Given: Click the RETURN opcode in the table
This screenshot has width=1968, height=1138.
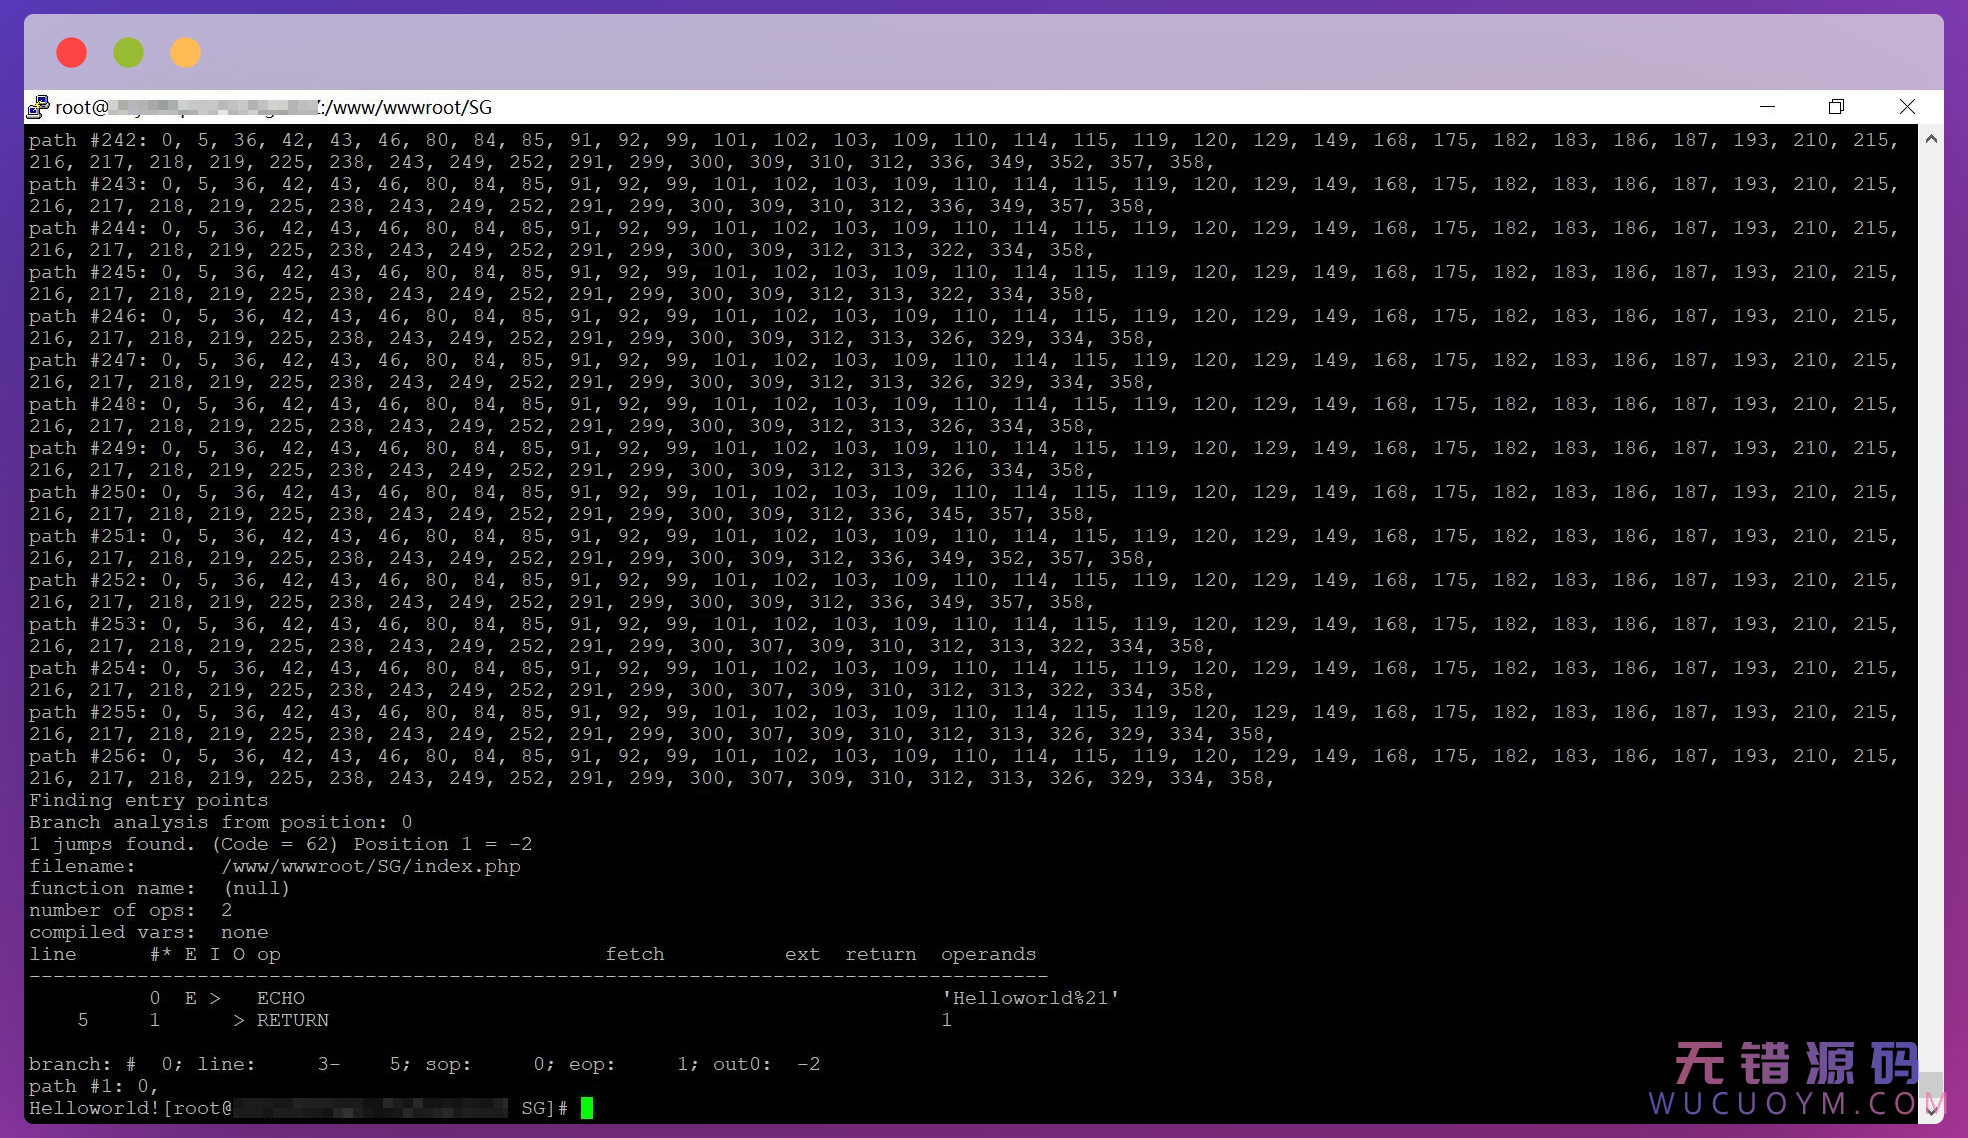Looking at the screenshot, I should coord(292,1020).
